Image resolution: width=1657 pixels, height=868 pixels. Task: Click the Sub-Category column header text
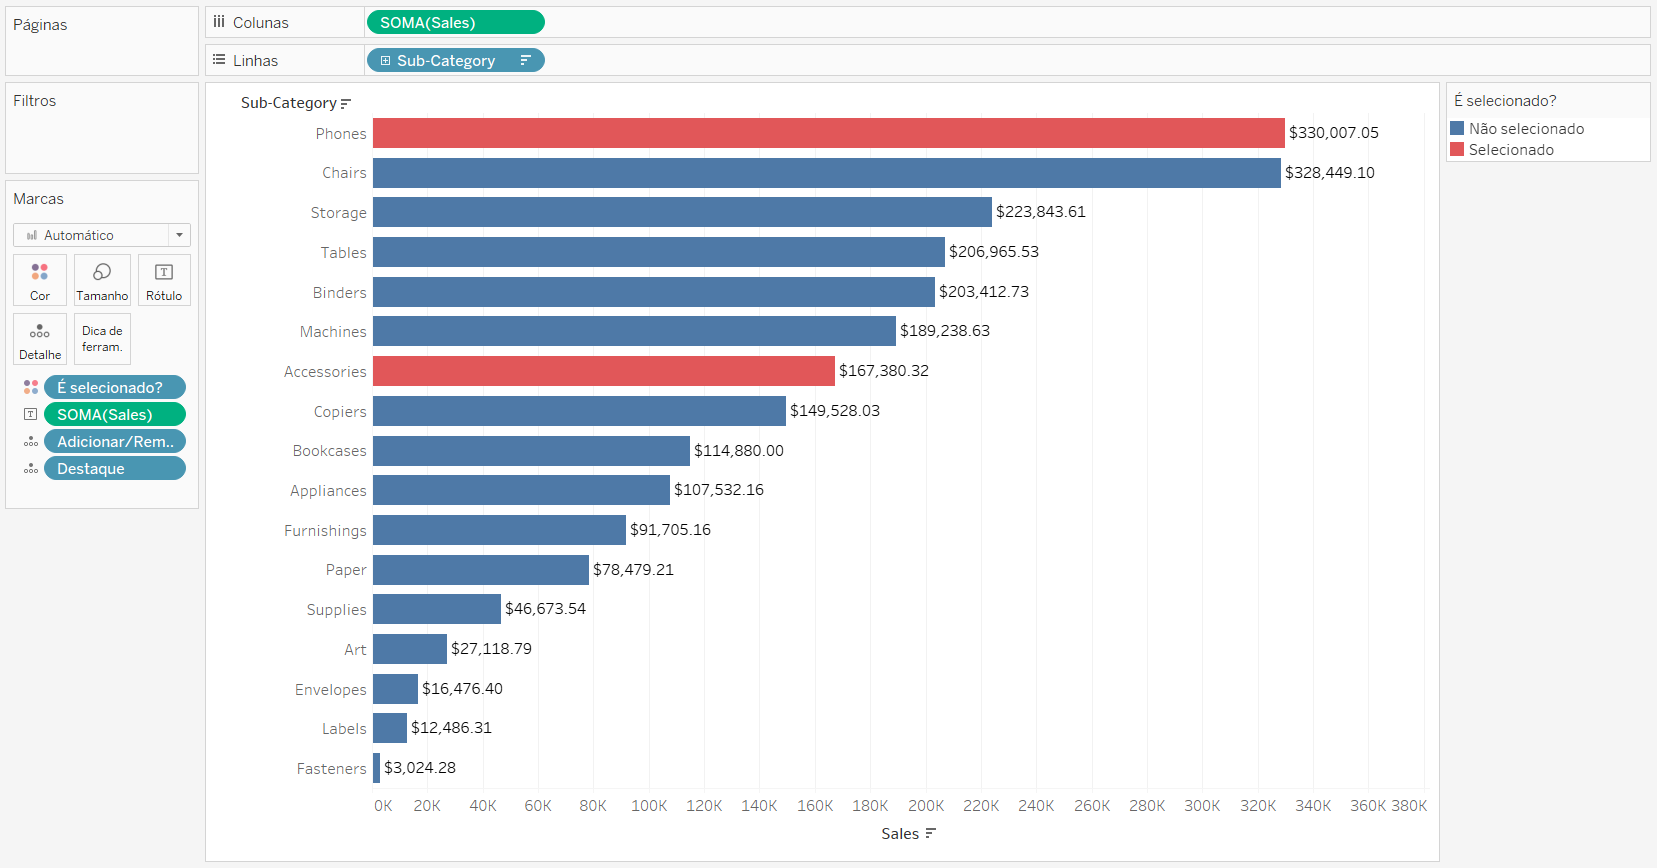(x=288, y=102)
